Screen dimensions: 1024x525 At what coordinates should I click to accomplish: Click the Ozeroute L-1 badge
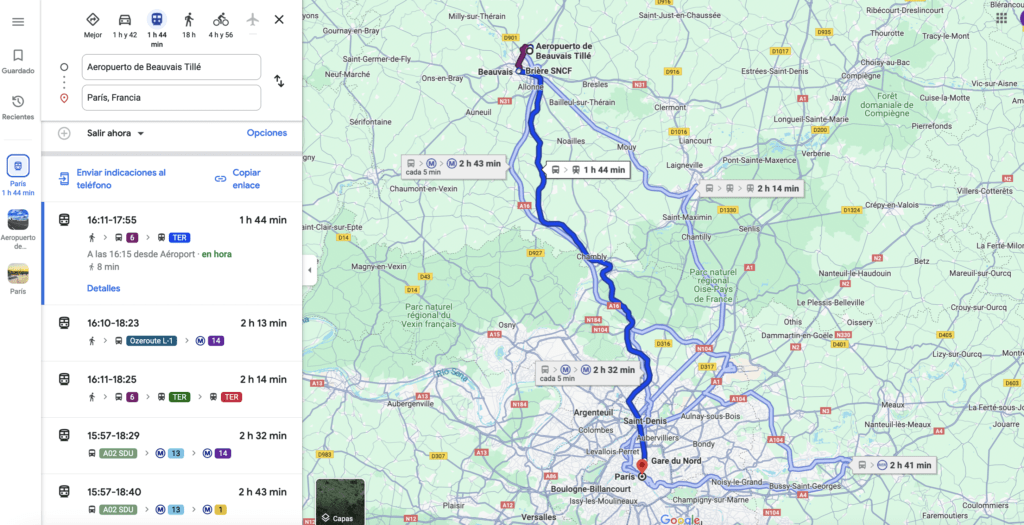pyautogui.click(x=152, y=340)
